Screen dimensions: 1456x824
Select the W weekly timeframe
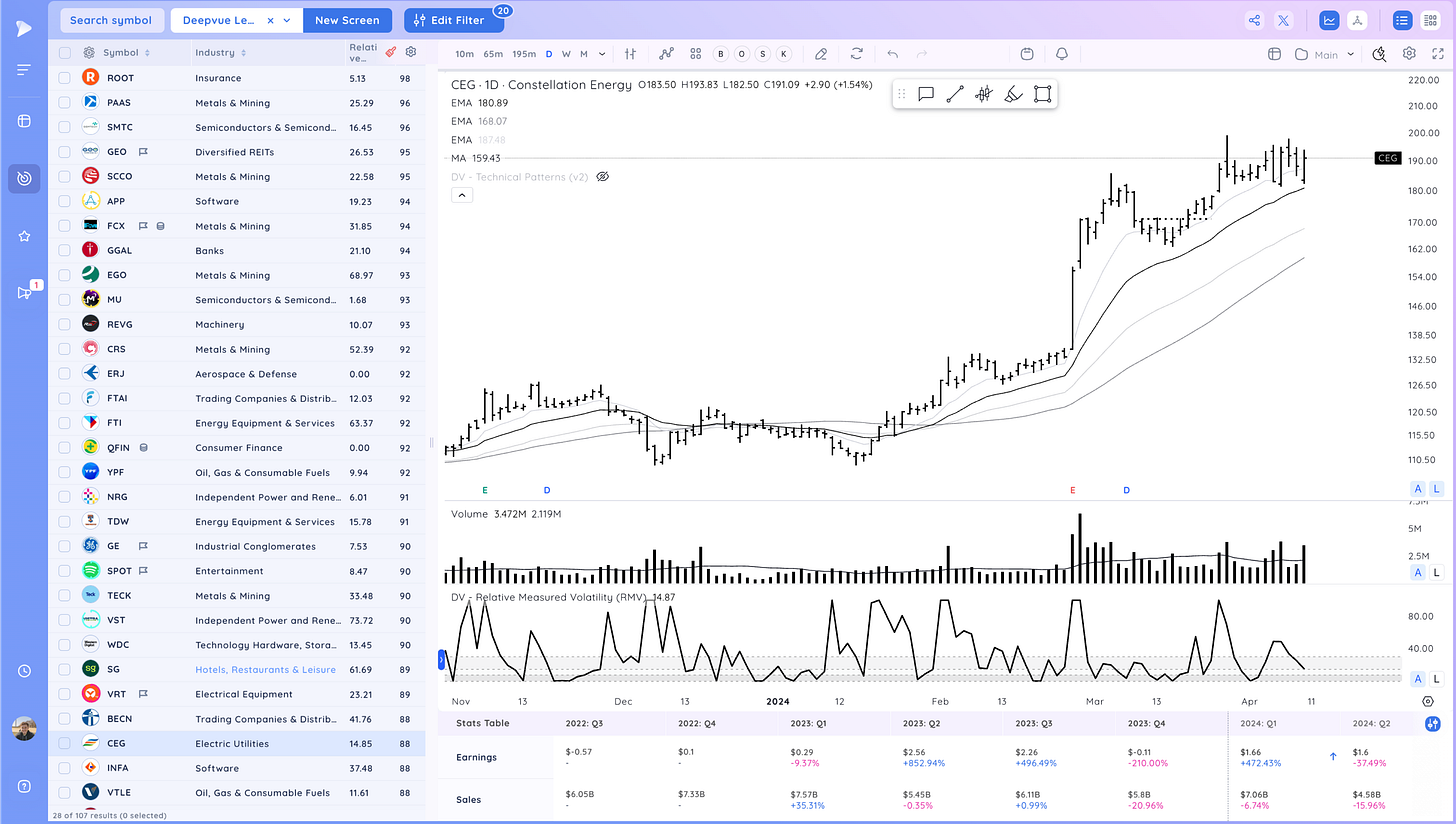566,54
